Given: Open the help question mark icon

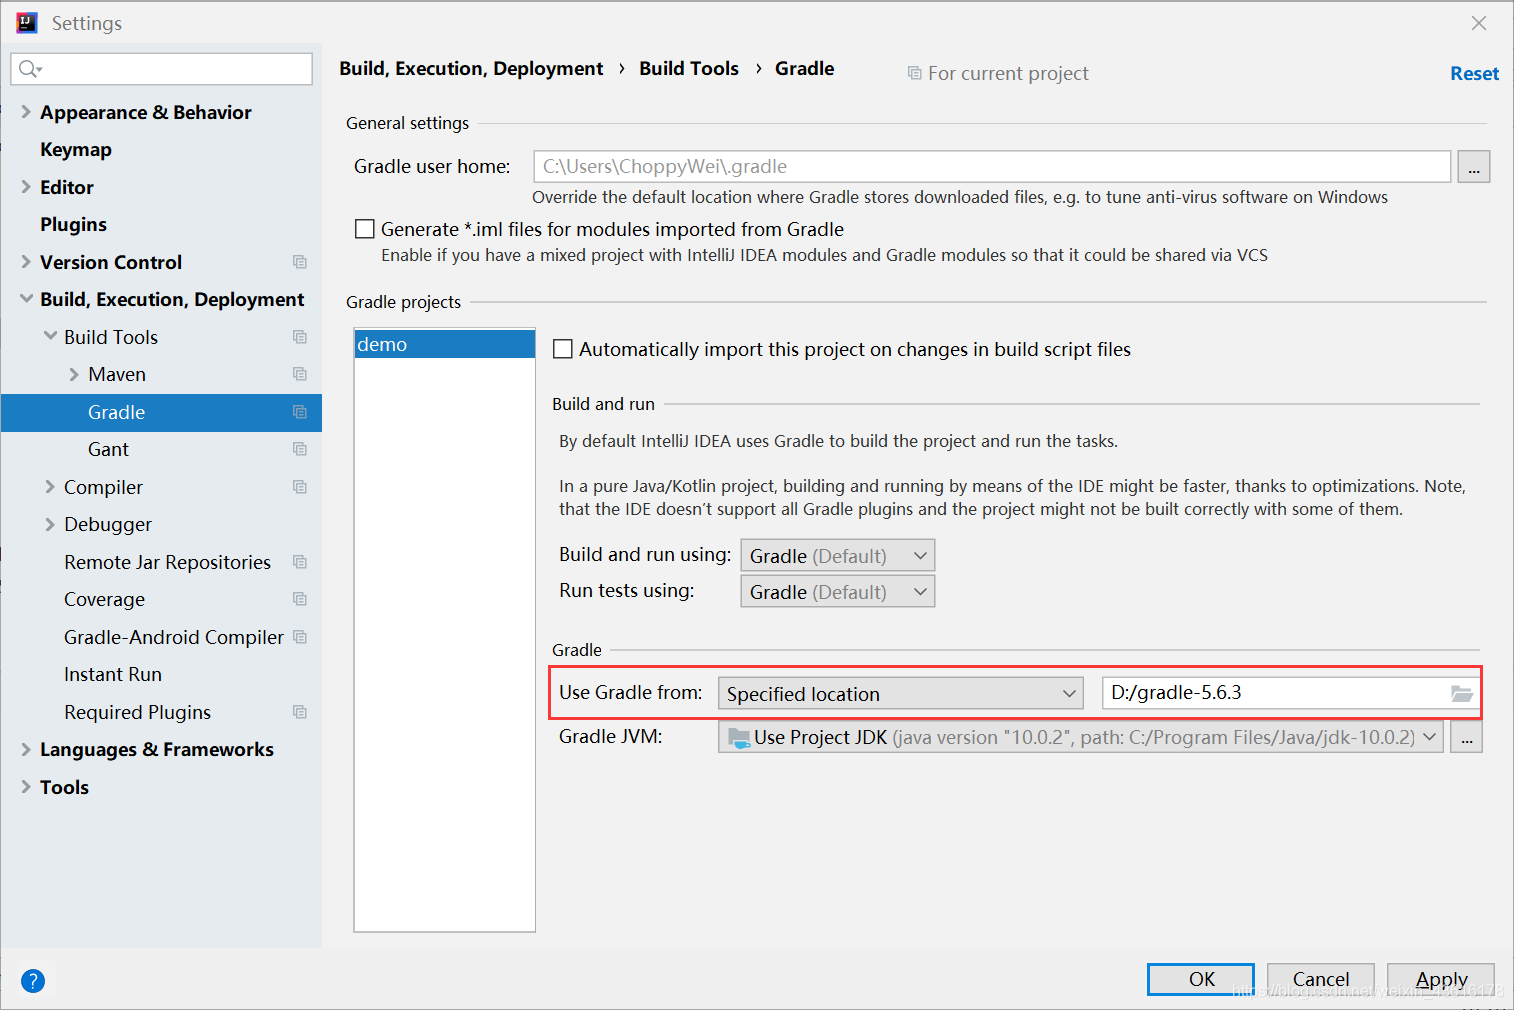Looking at the screenshot, I should [x=33, y=981].
